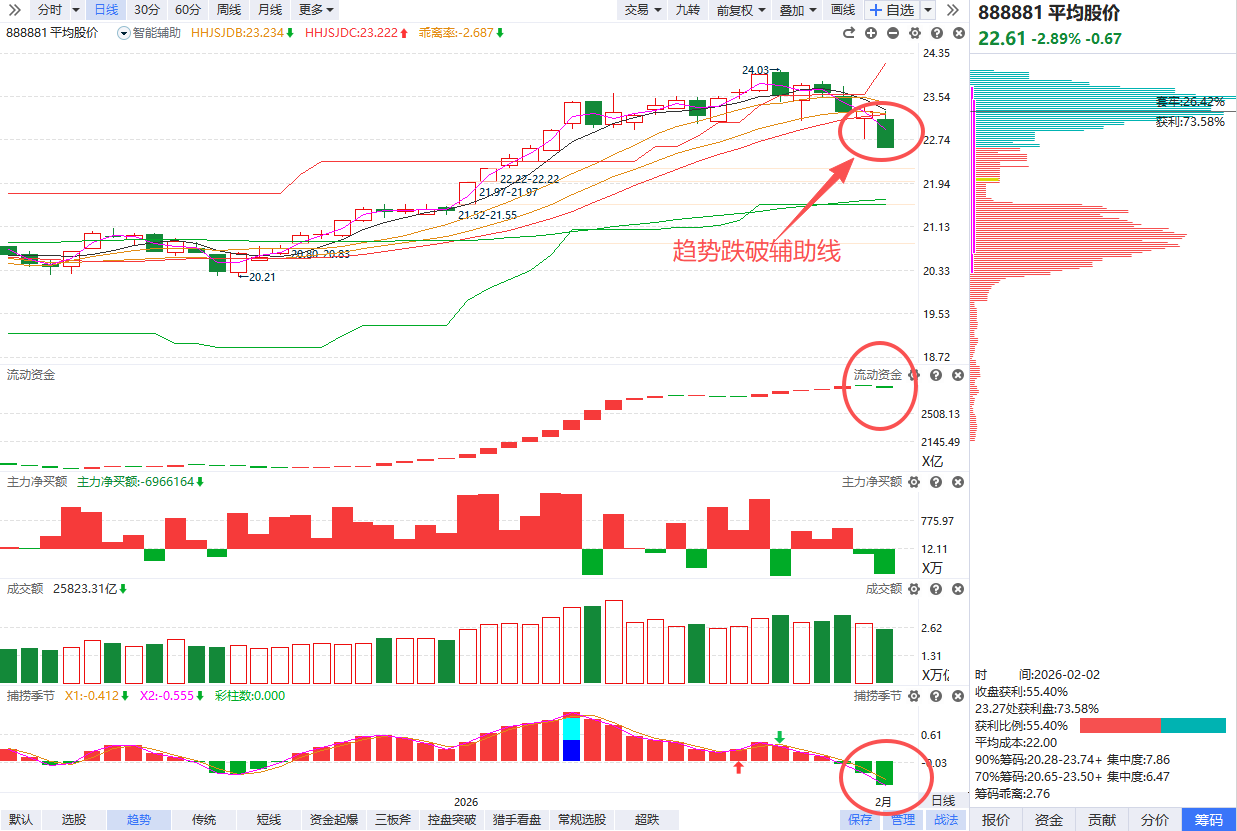Open the 叠加 overlay dropdown
The width and height of the screenshot is (1237, 831).
click(796, 10)
